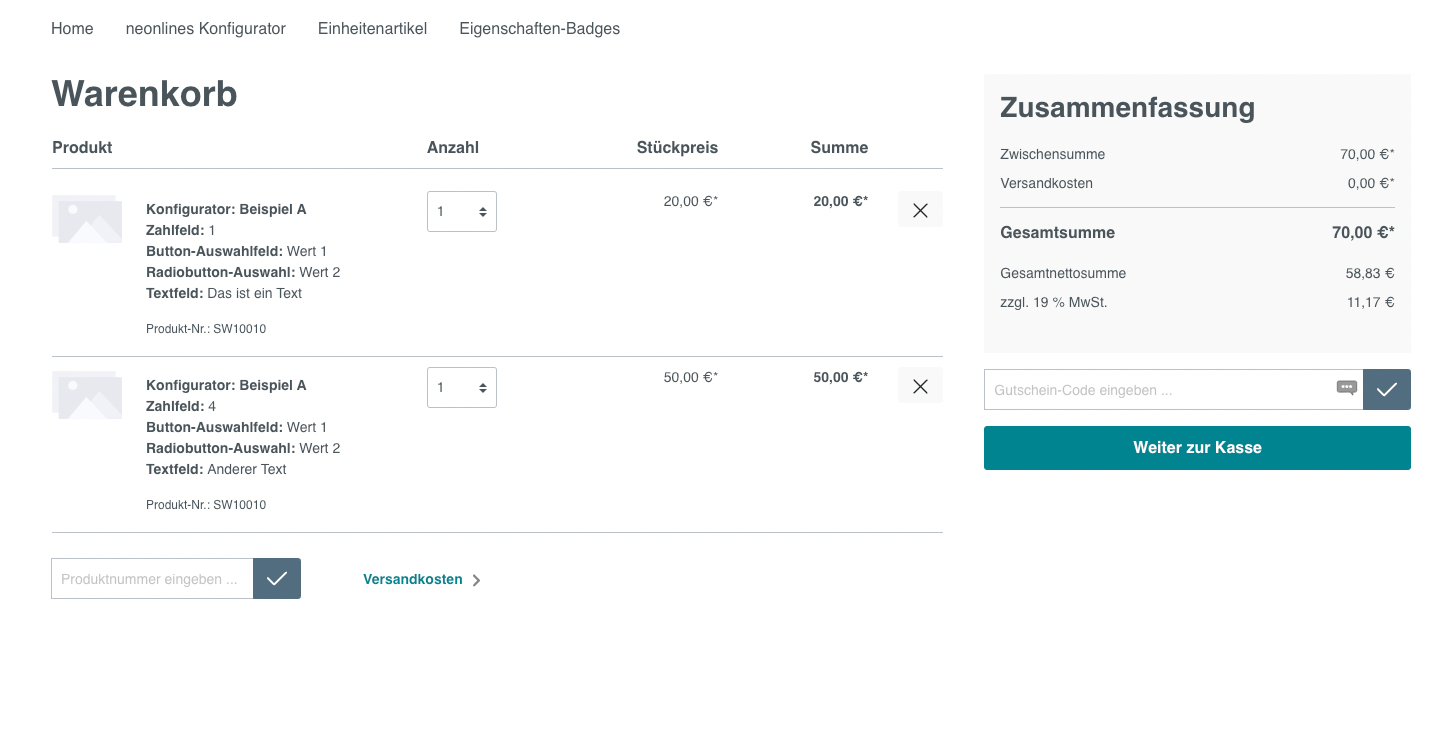The width and height of the screenshot is (1431, 732).
Task: Open quantity dropdown for second cart item
Action: (462, 388)
